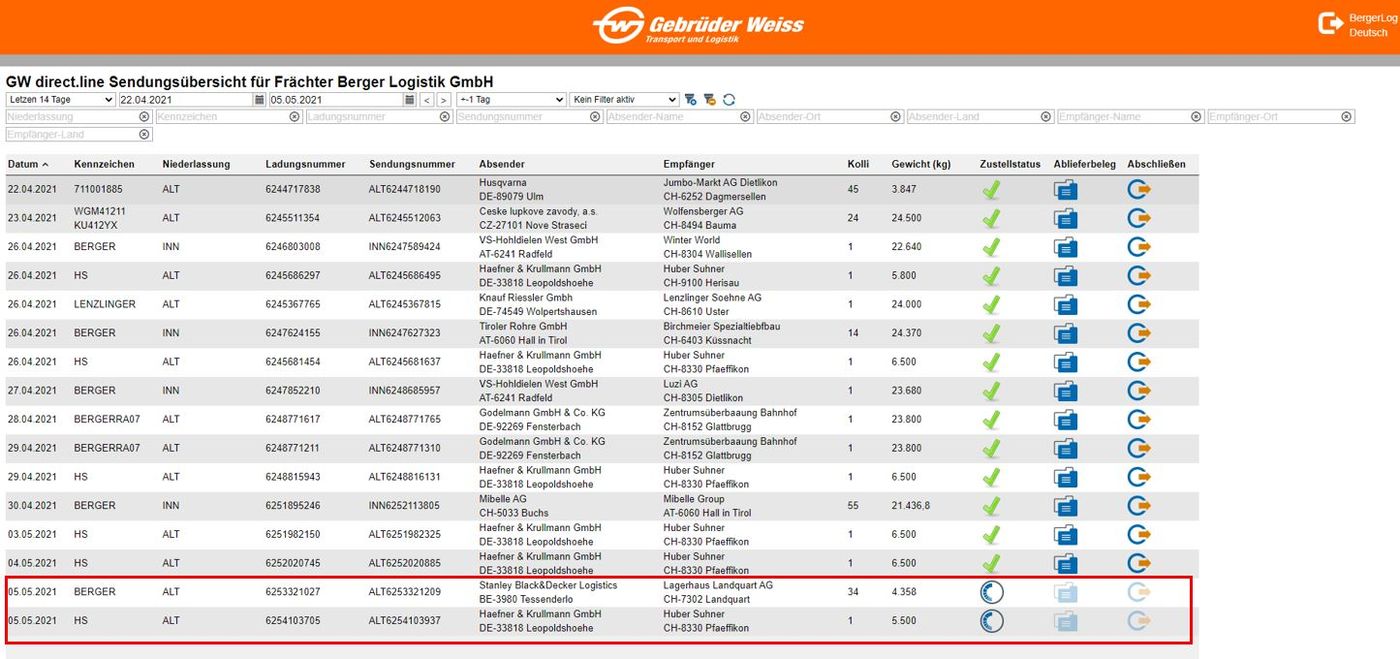The height and width of the screenshot is (659, 1400).
Task: Click the blue filter save icon
Action: pos(690,100)
